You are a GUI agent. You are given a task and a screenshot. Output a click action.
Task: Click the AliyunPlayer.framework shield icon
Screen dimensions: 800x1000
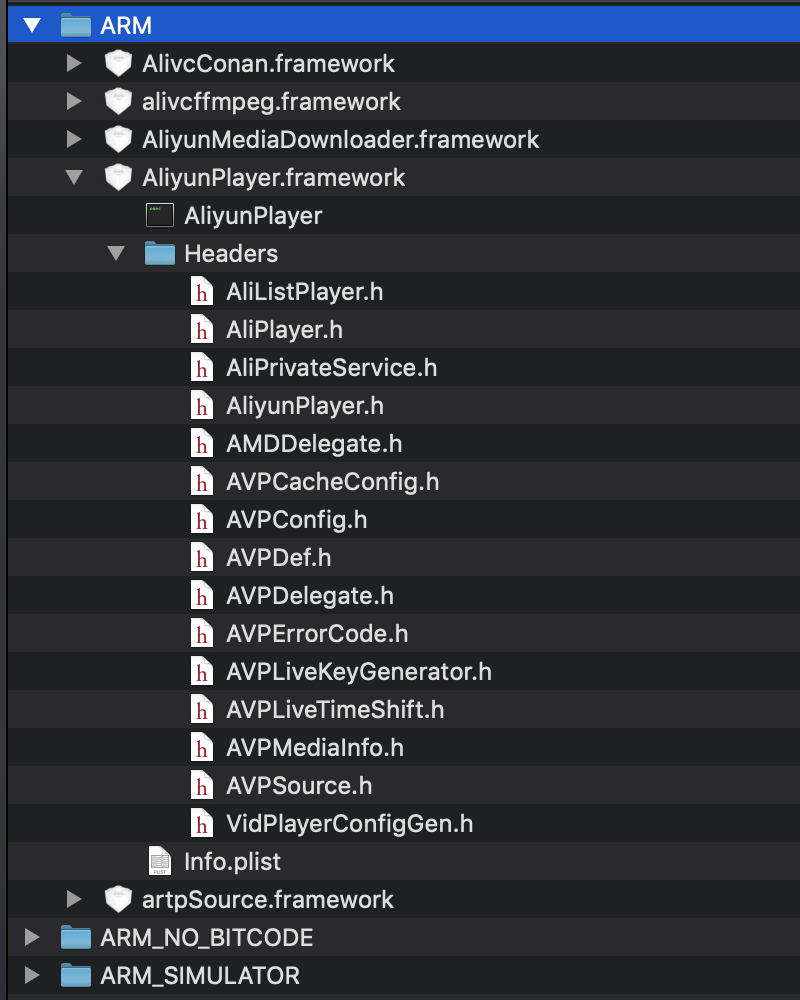click(118, 177)
